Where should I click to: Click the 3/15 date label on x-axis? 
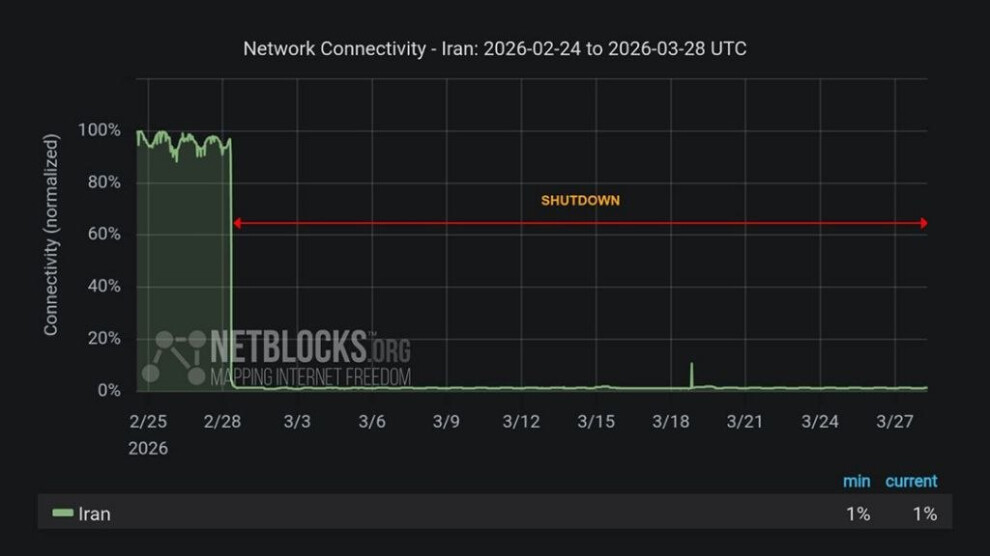pos(596,422)
